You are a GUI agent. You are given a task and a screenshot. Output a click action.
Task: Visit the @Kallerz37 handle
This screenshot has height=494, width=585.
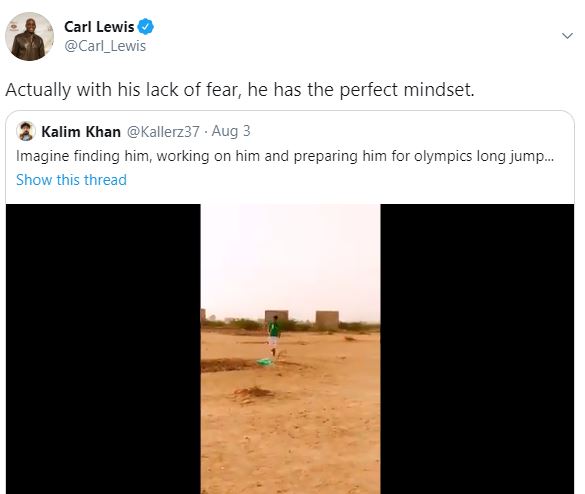click(x=163, y=131)
